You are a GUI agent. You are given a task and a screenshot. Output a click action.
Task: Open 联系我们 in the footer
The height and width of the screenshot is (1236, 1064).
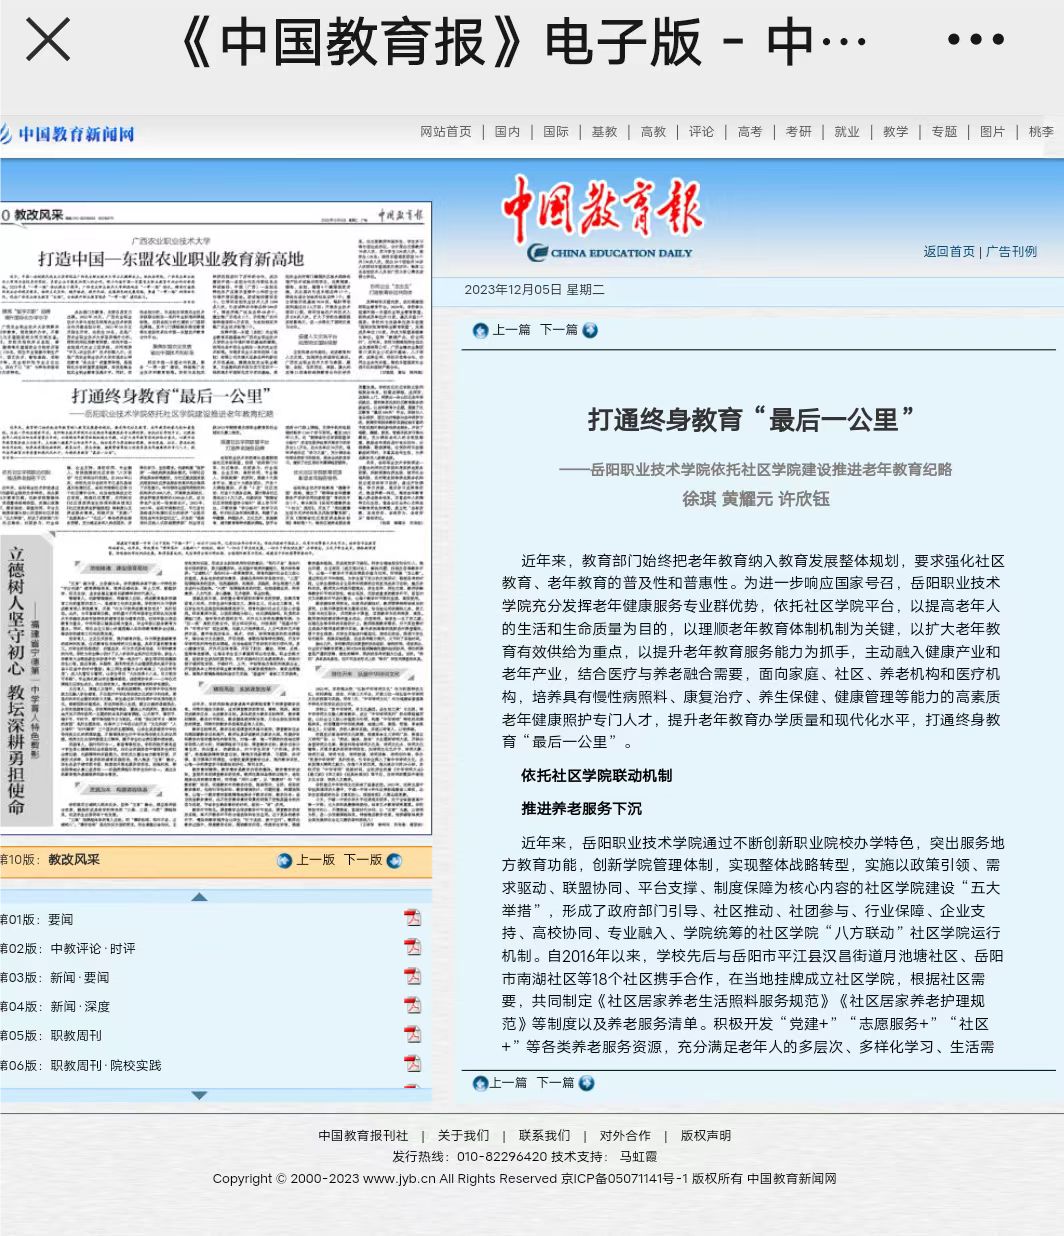[x=544, y=1136]
